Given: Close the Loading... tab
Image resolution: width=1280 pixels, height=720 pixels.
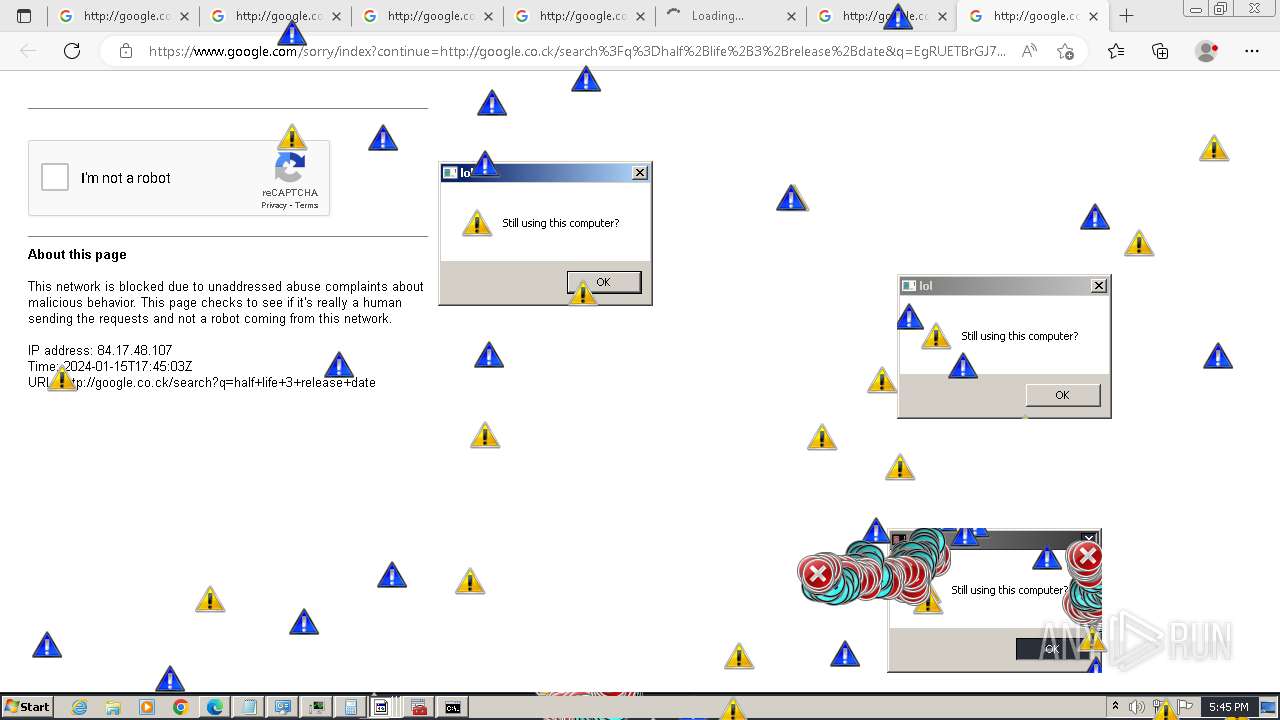Looking at the screenshot, I should point(791,16).
